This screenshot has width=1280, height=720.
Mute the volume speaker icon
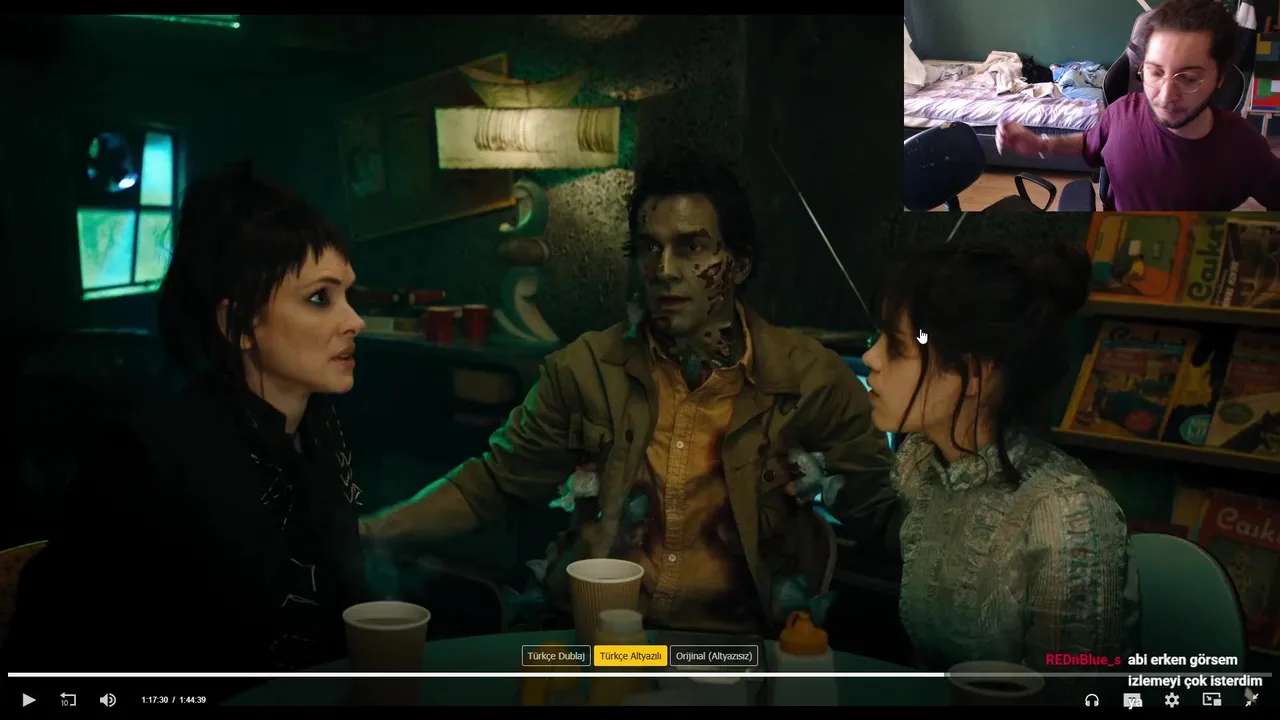point(108,700)
